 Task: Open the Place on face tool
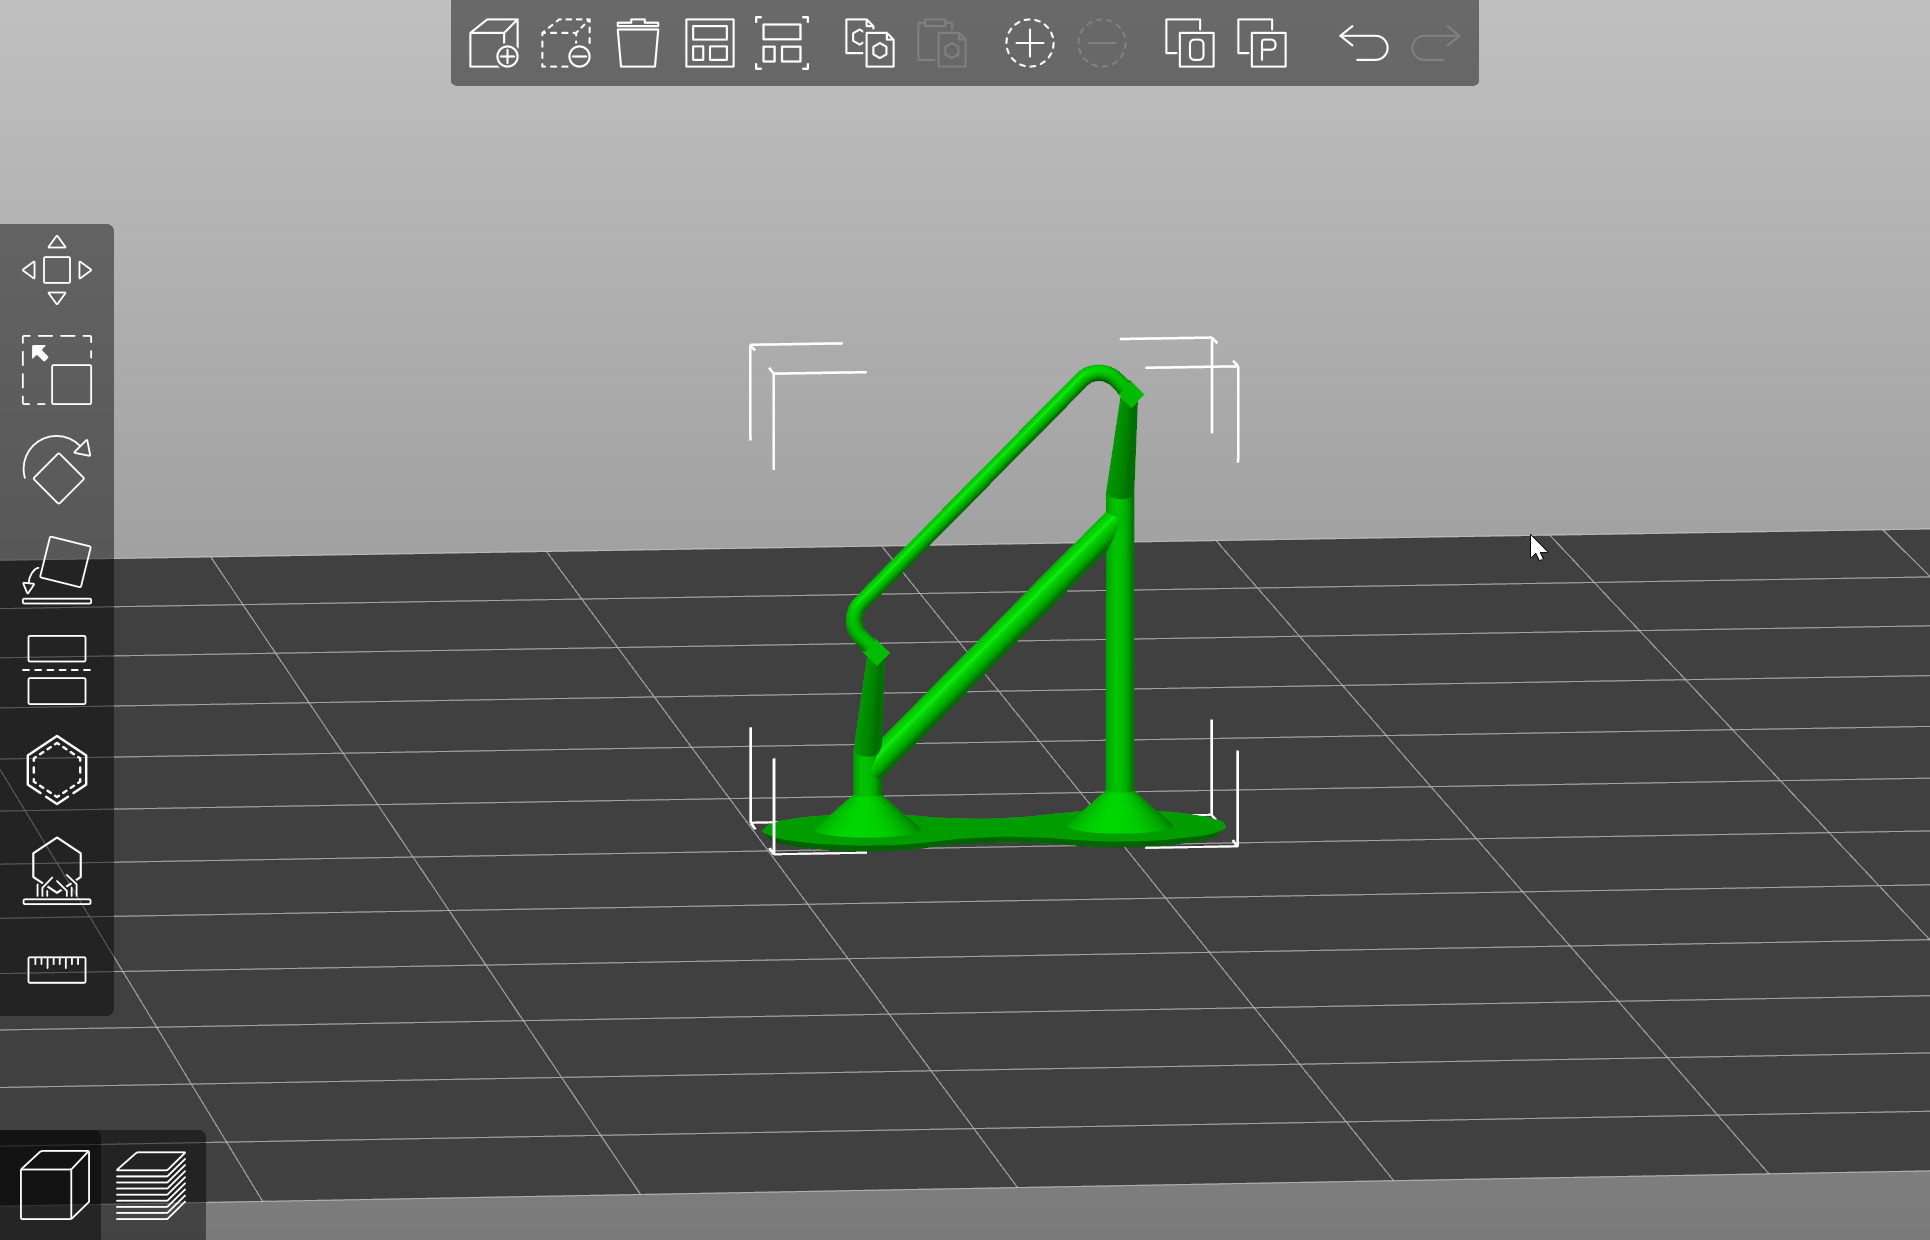(57, 570)
